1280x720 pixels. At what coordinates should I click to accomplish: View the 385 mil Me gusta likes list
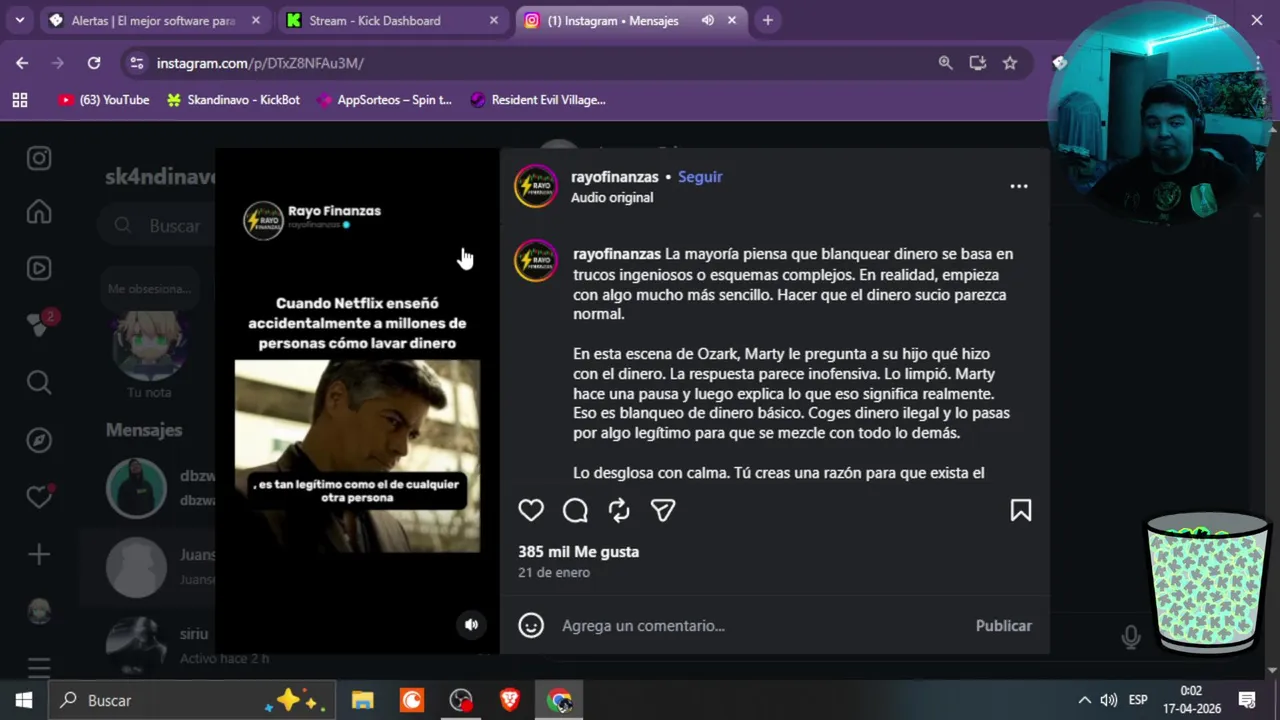[578, 552]
